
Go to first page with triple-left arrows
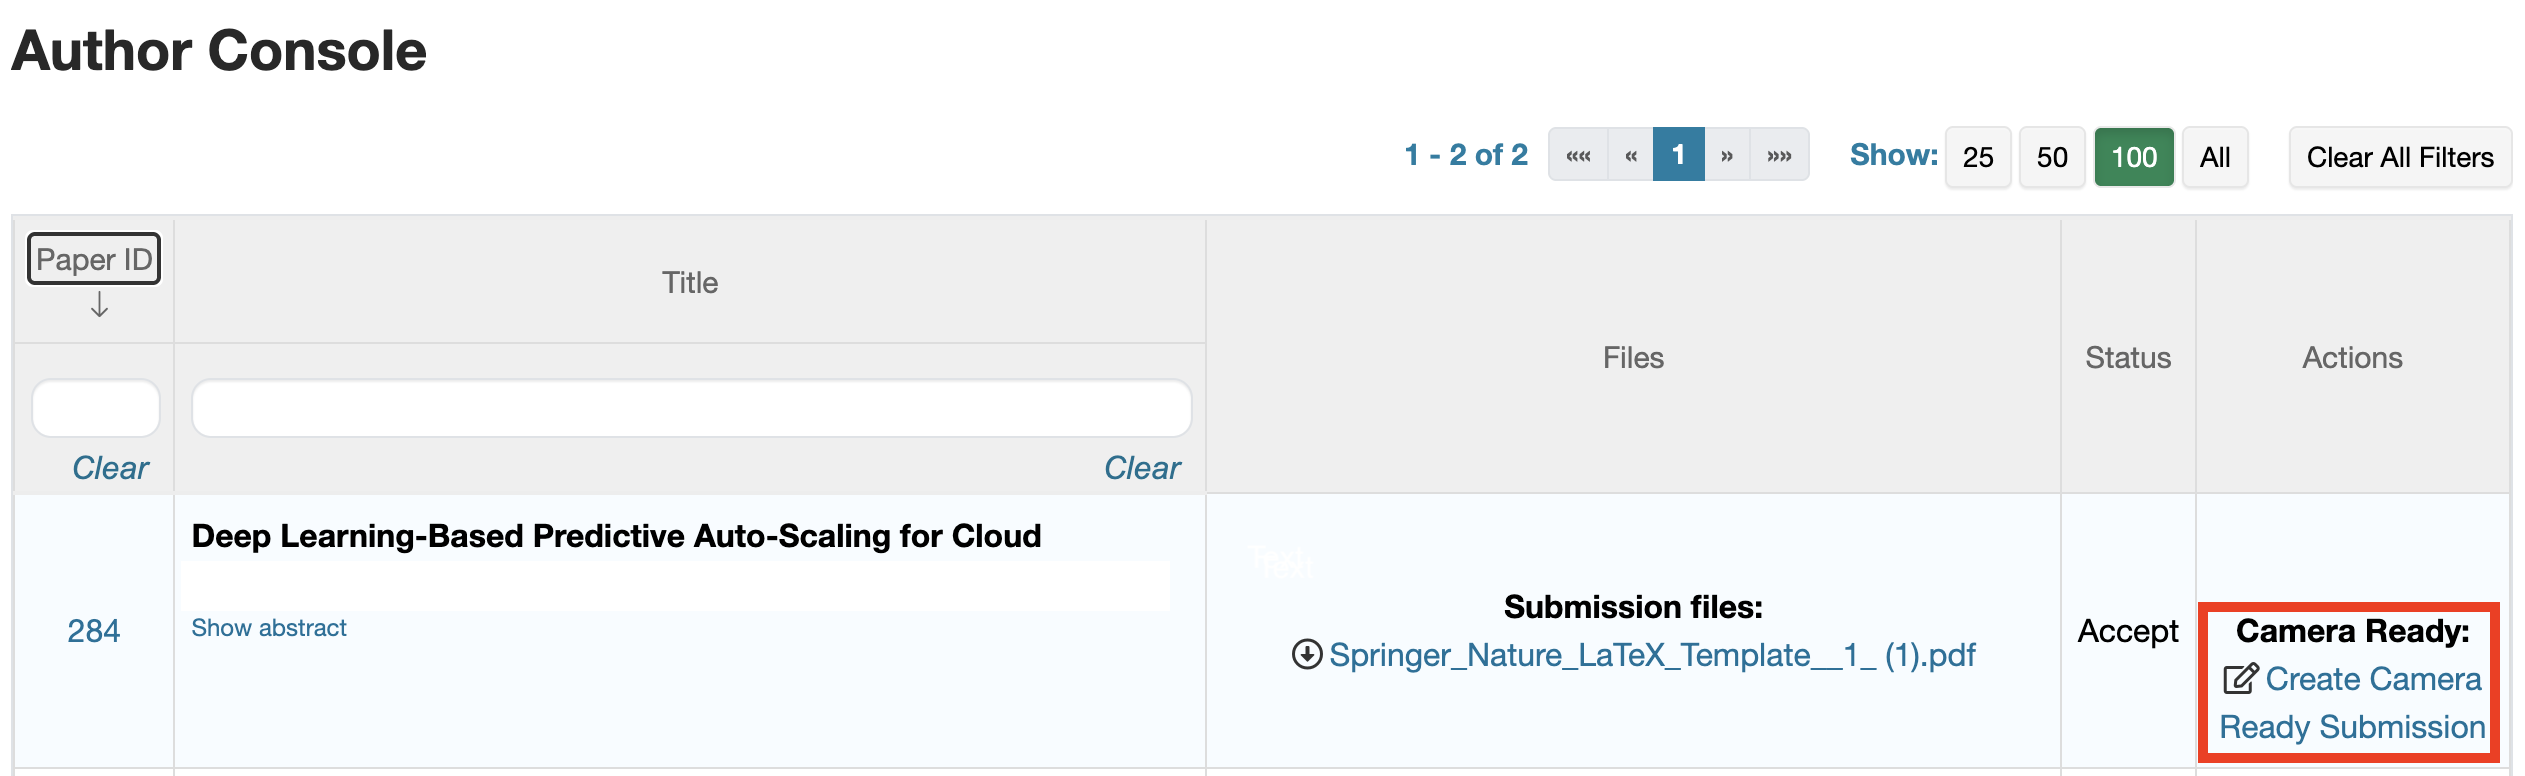tap(1578, 155)
